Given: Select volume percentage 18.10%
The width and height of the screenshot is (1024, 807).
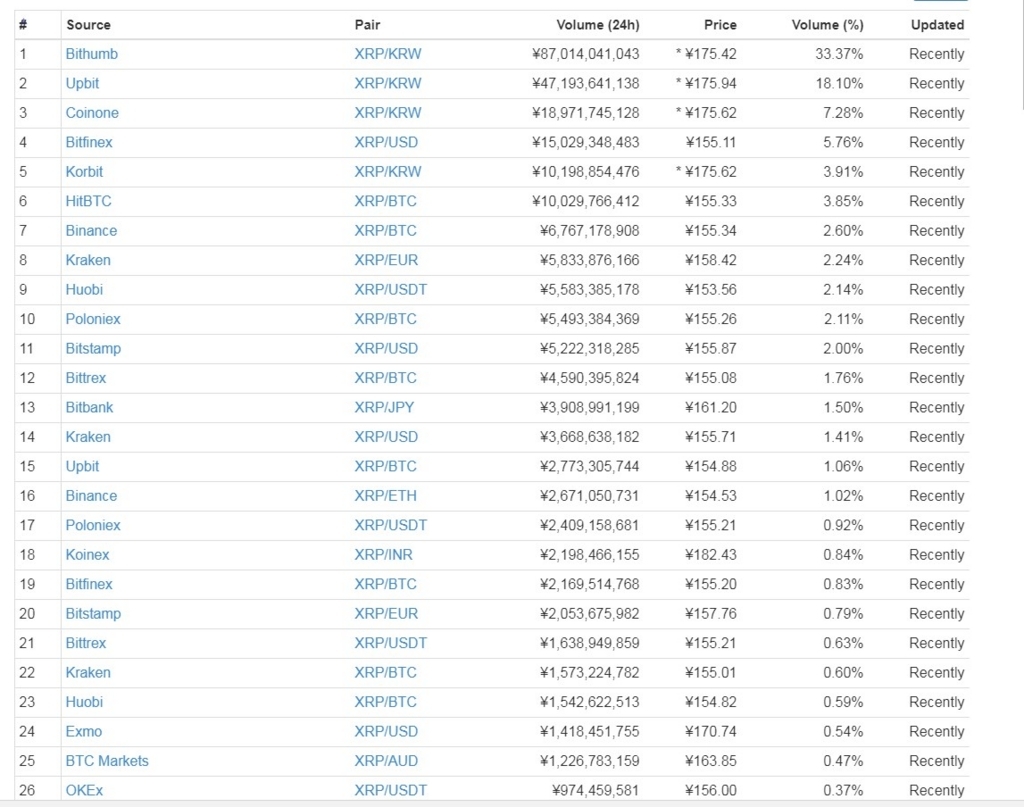Looking at the screenshot, I should point(839,84).
